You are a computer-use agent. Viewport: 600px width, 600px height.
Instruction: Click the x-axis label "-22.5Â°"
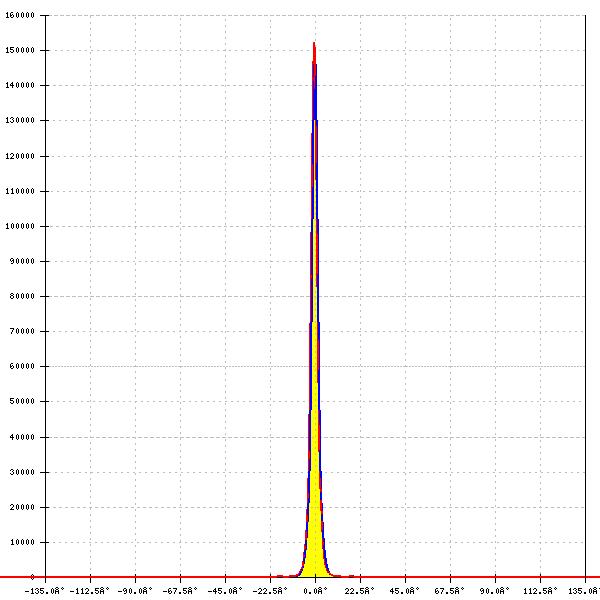[270, 591]
